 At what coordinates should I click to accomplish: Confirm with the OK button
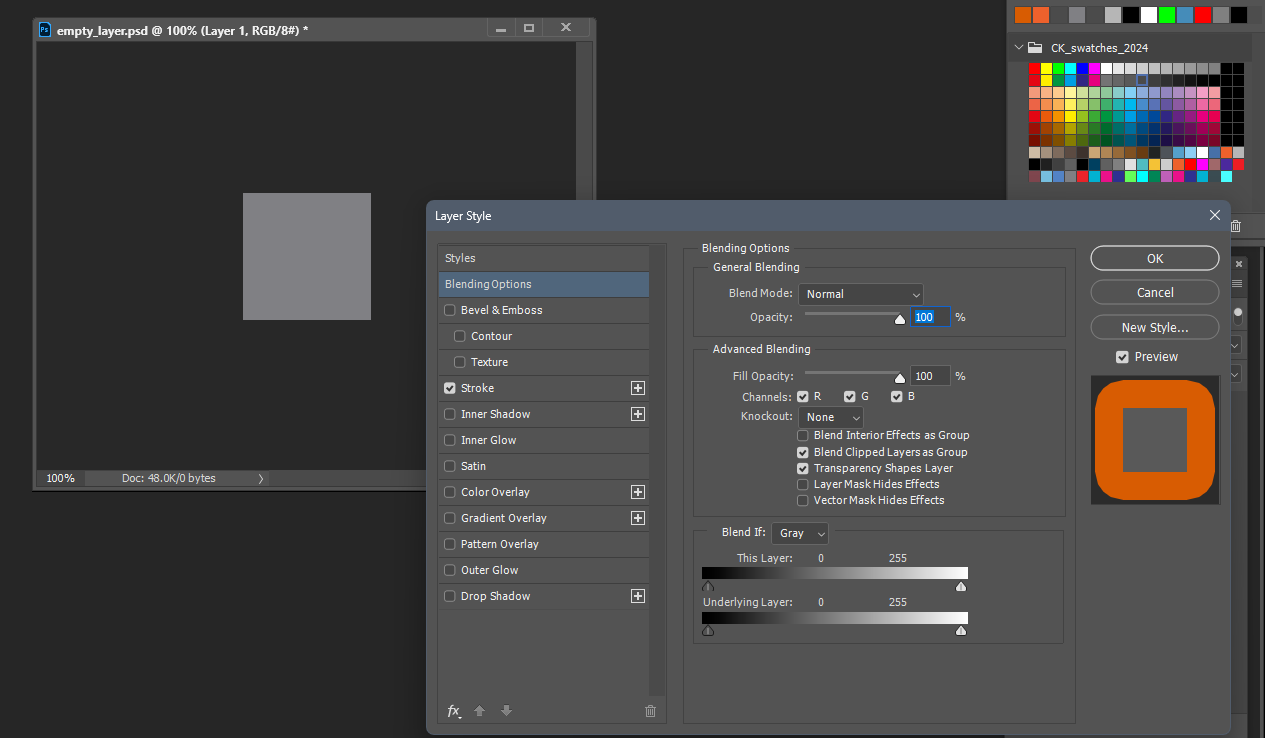(x=1154, y=258)
